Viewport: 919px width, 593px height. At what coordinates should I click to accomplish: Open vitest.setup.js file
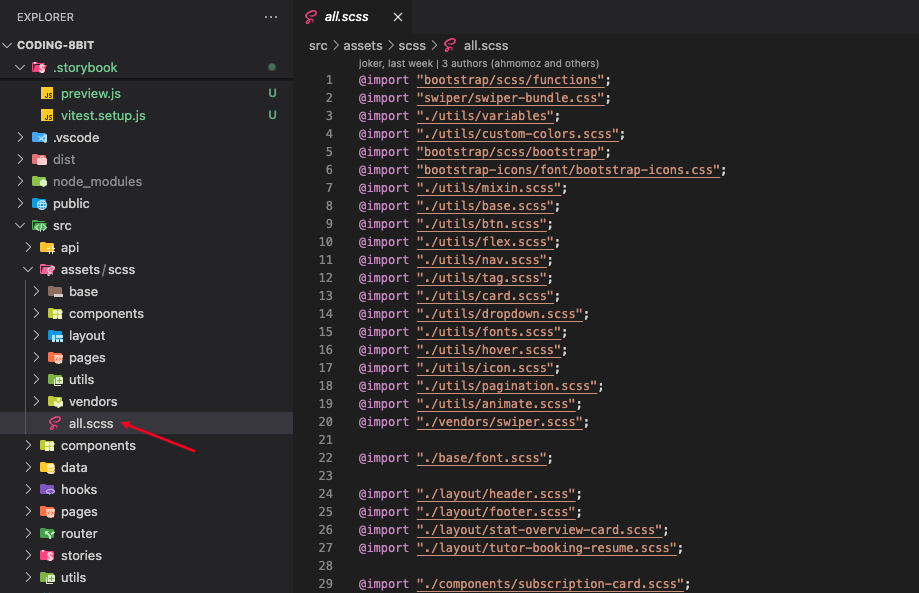pos(103,115)
